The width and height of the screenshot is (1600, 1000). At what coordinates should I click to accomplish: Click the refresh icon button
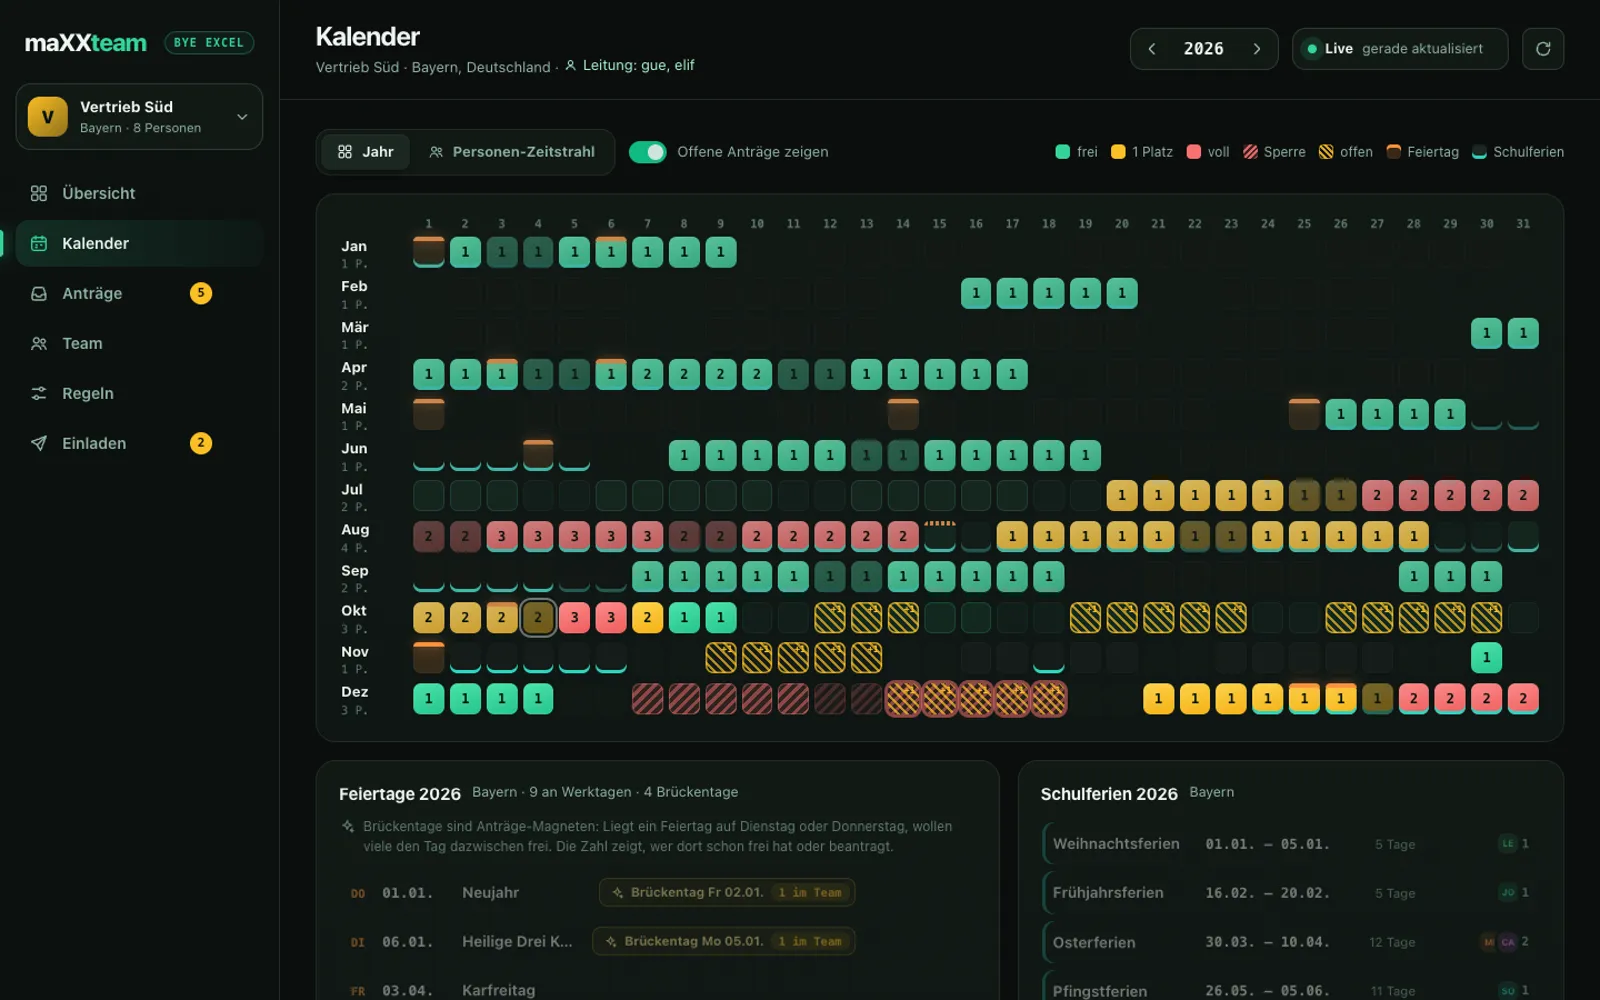[x=1543, y=49]
